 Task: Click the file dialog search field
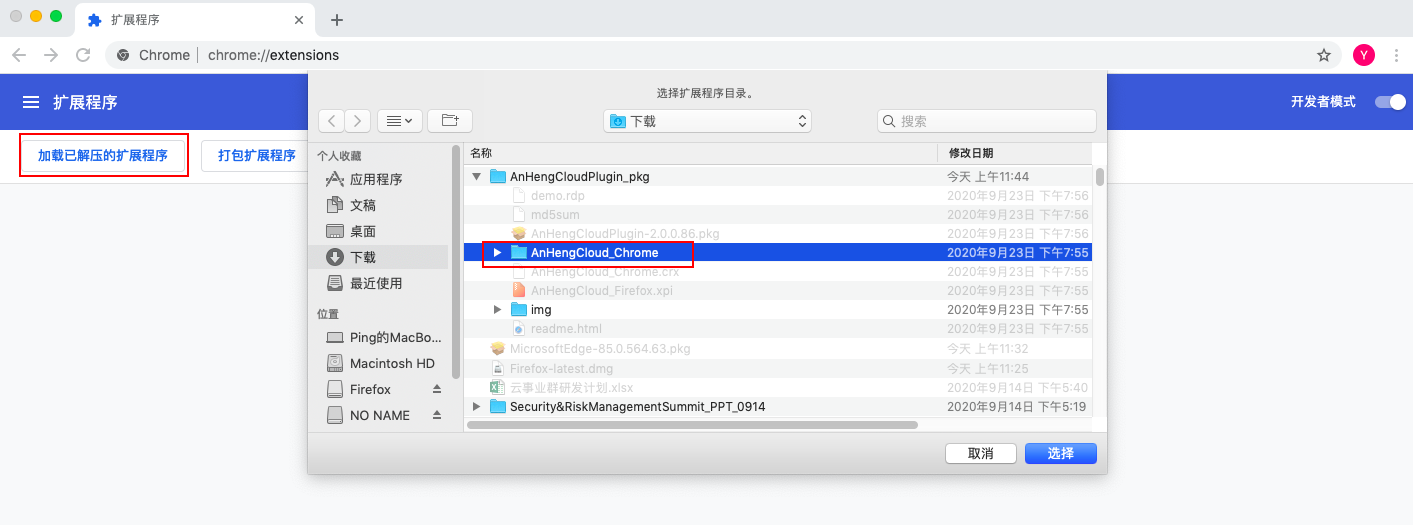tap(987, 121)
